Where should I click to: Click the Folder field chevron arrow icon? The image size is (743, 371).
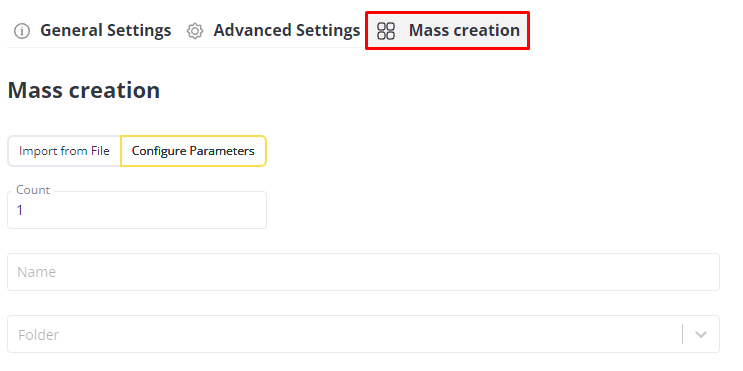click(x=701, y=335)
